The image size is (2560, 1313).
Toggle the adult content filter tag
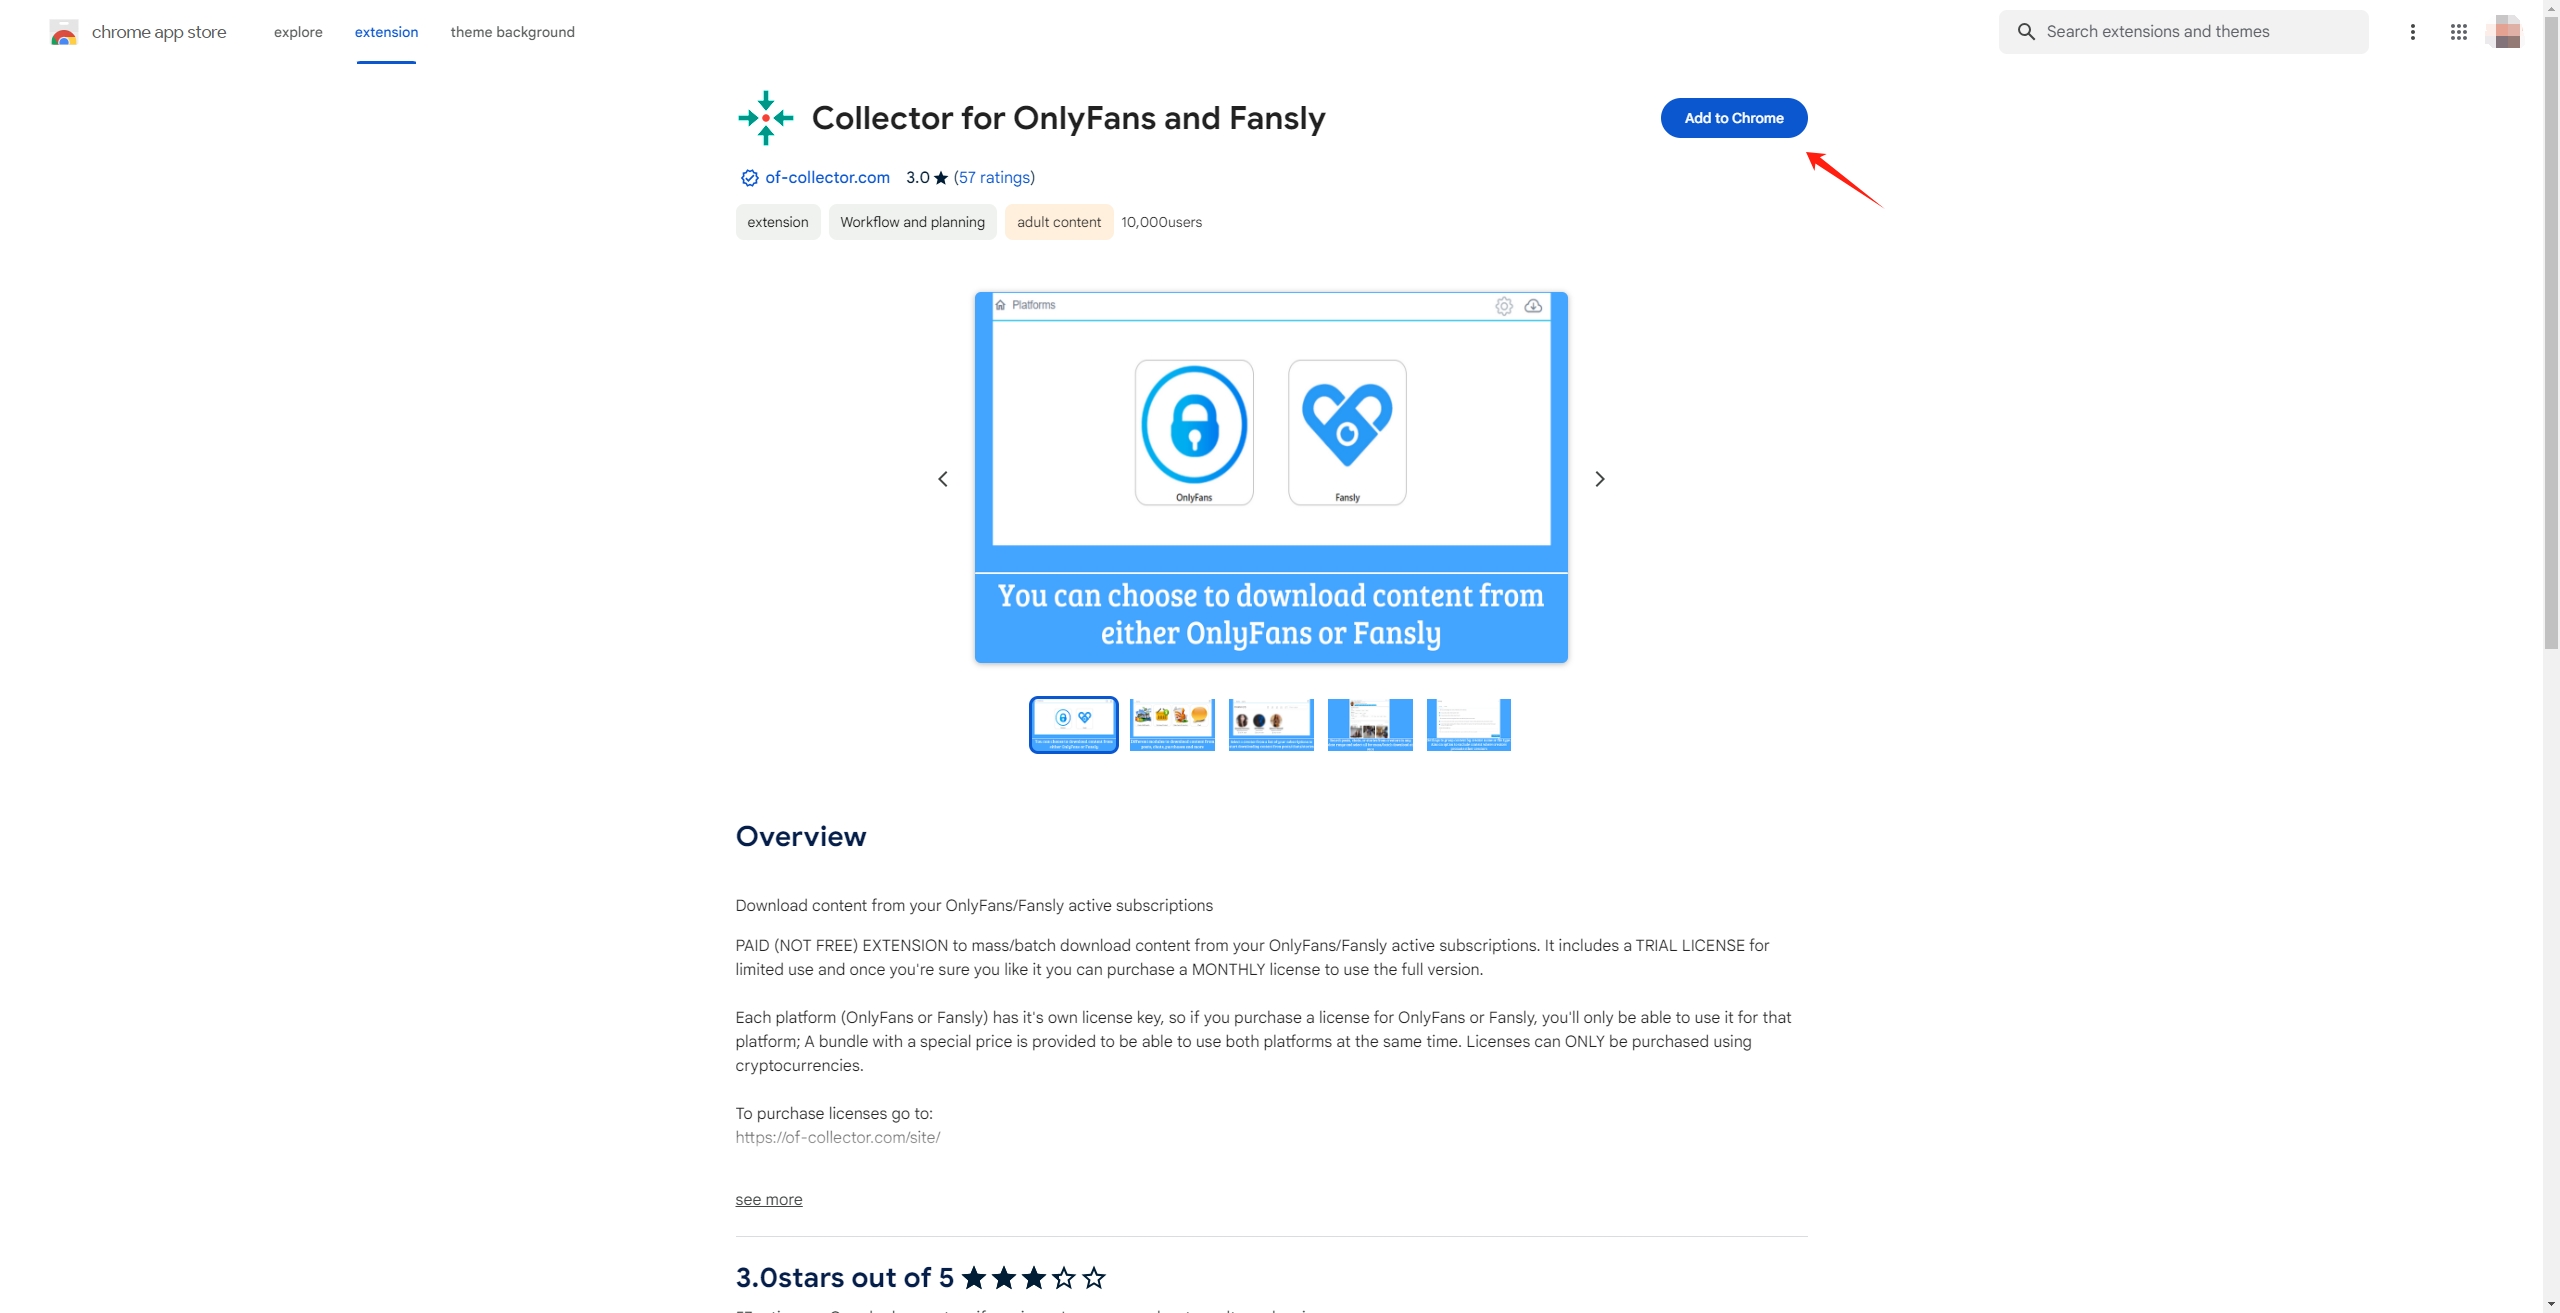click(x=1058, y=221)
